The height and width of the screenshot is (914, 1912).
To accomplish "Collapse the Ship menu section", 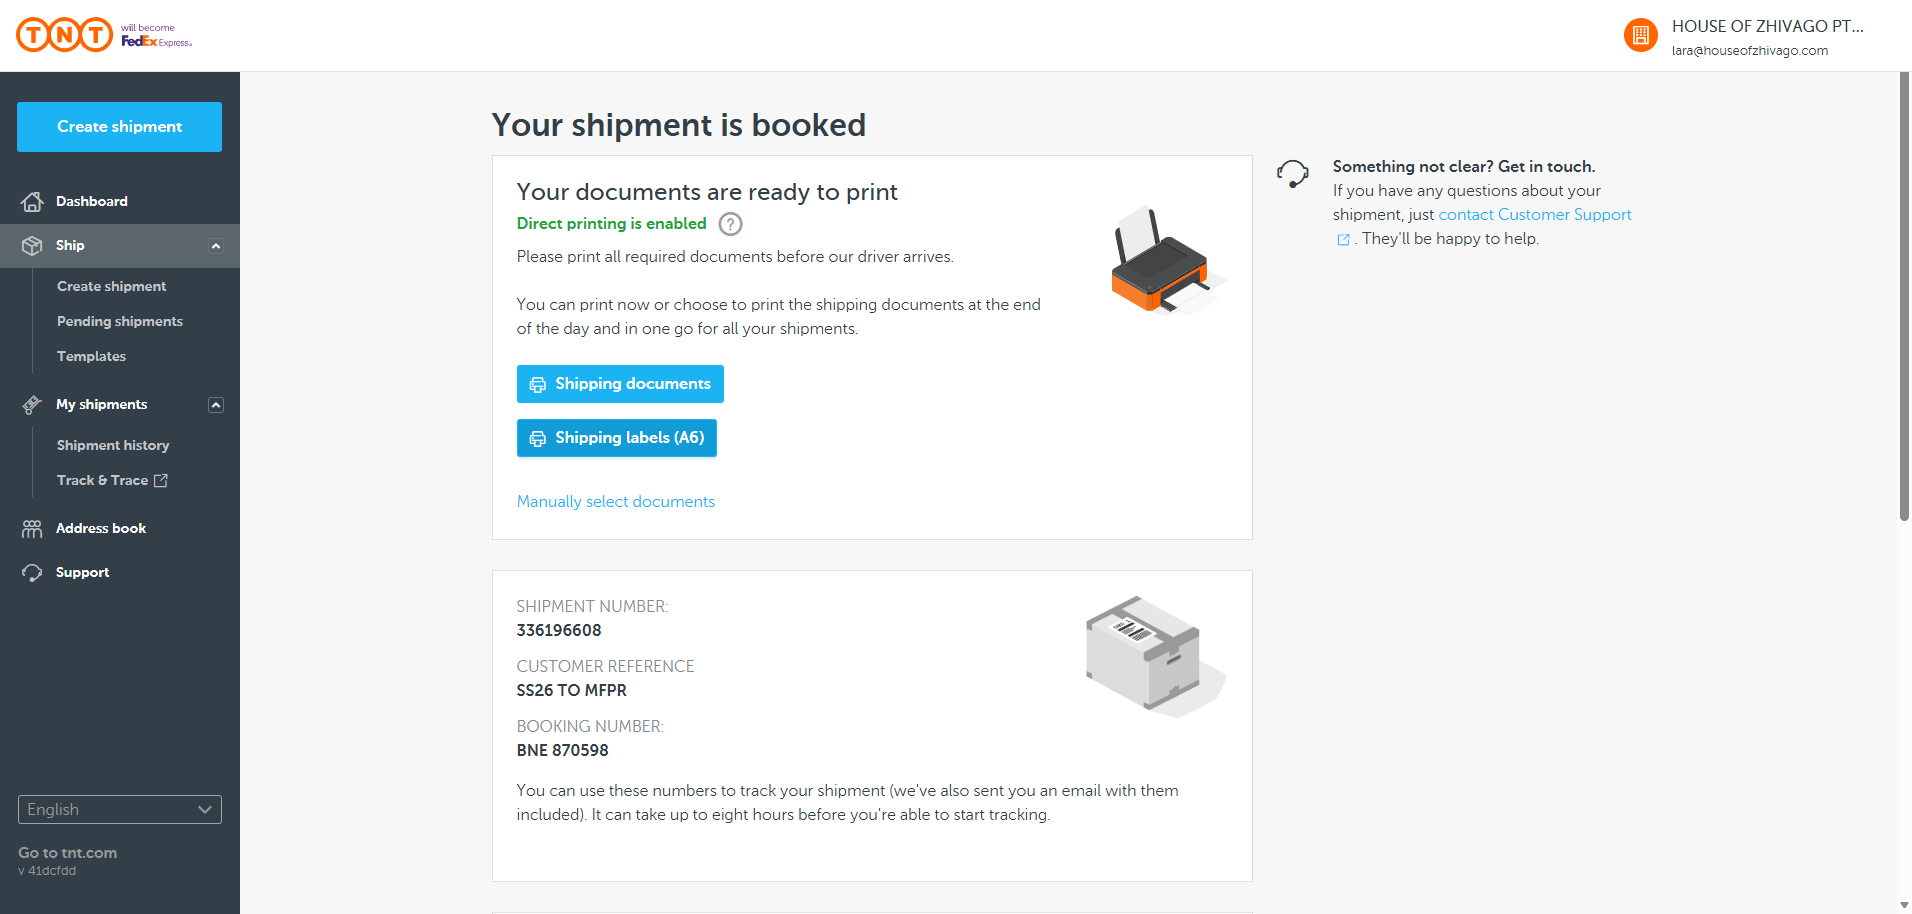I will [216, 246].
